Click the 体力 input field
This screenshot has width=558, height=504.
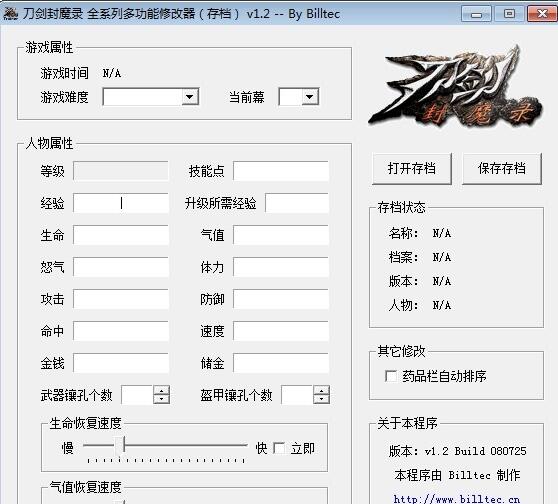pos(281,267)
